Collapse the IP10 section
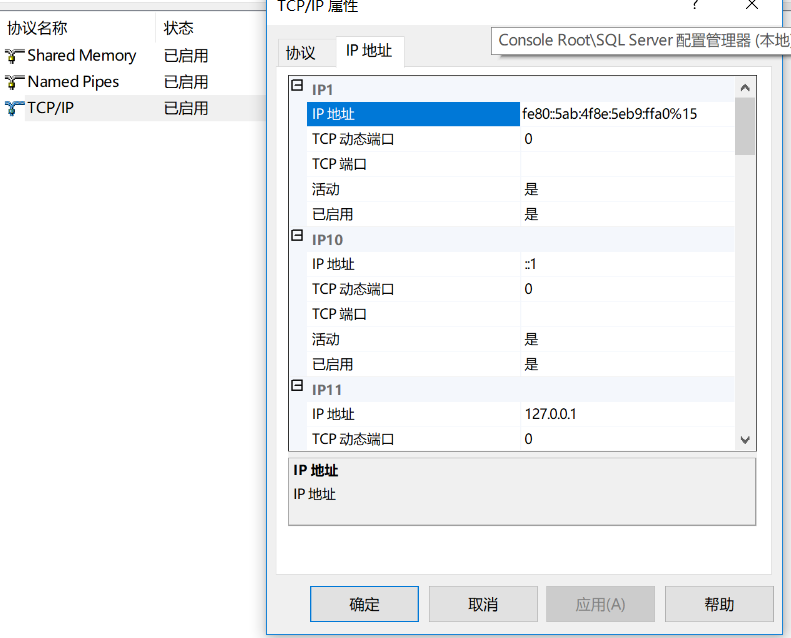Viewport: 791px width, 638px height. click(x=297, y=236)
